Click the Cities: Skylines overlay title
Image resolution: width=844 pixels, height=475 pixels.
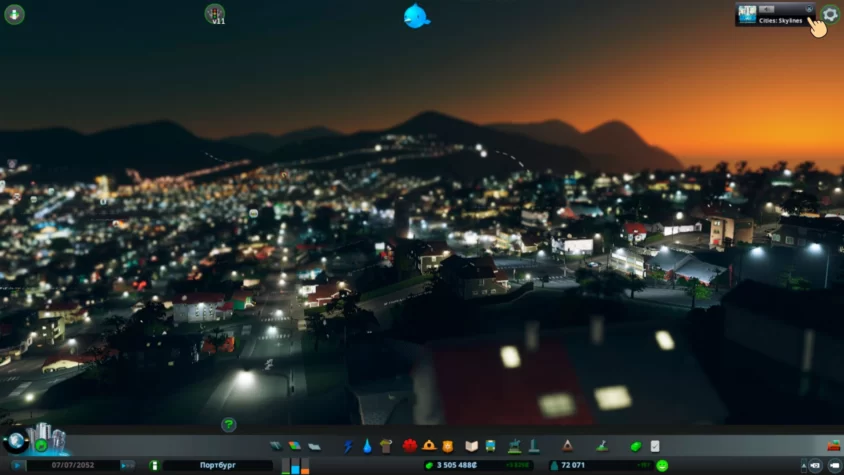(x=780, y=20)
